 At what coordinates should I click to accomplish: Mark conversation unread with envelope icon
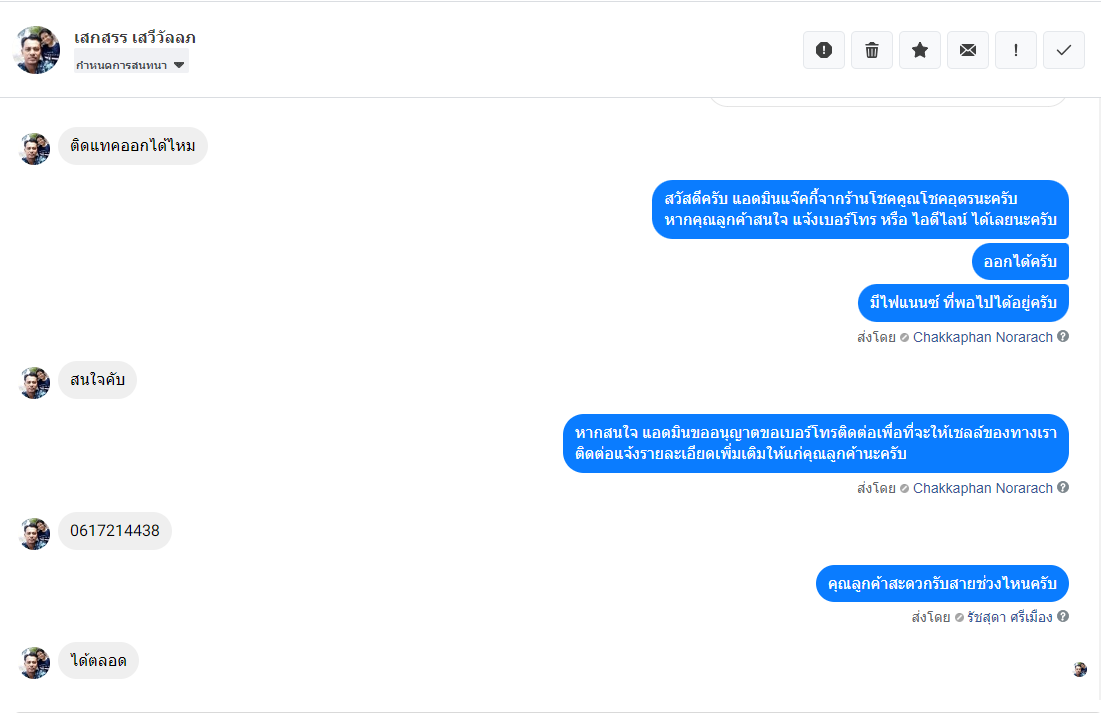point(968,50)
